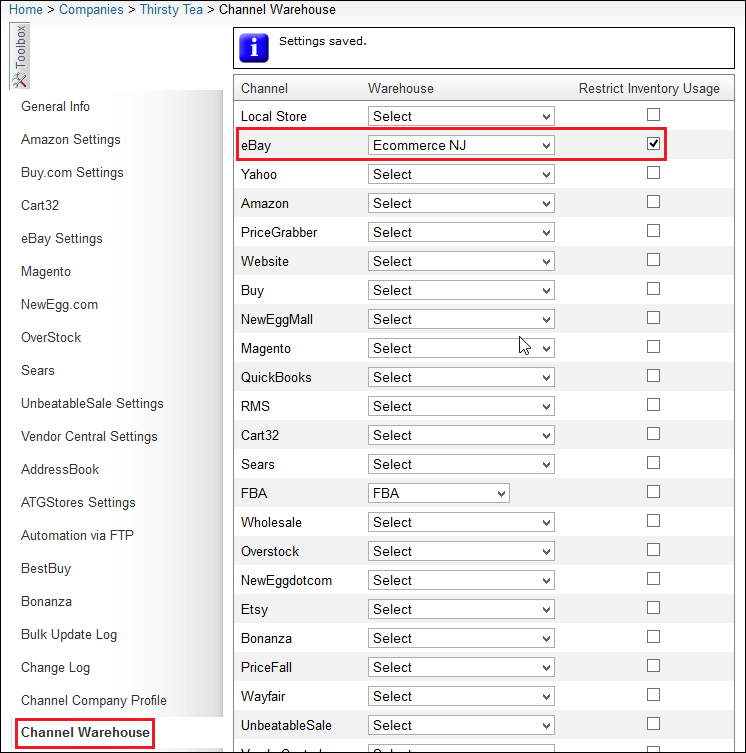Open Thirsty Tea breadcrumb link
This screenshot has width=746, height=753.
pos(171,9)
